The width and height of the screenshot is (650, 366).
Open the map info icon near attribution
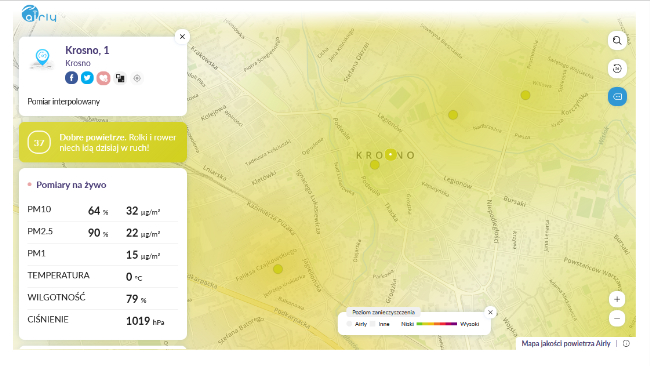[626, 344]
